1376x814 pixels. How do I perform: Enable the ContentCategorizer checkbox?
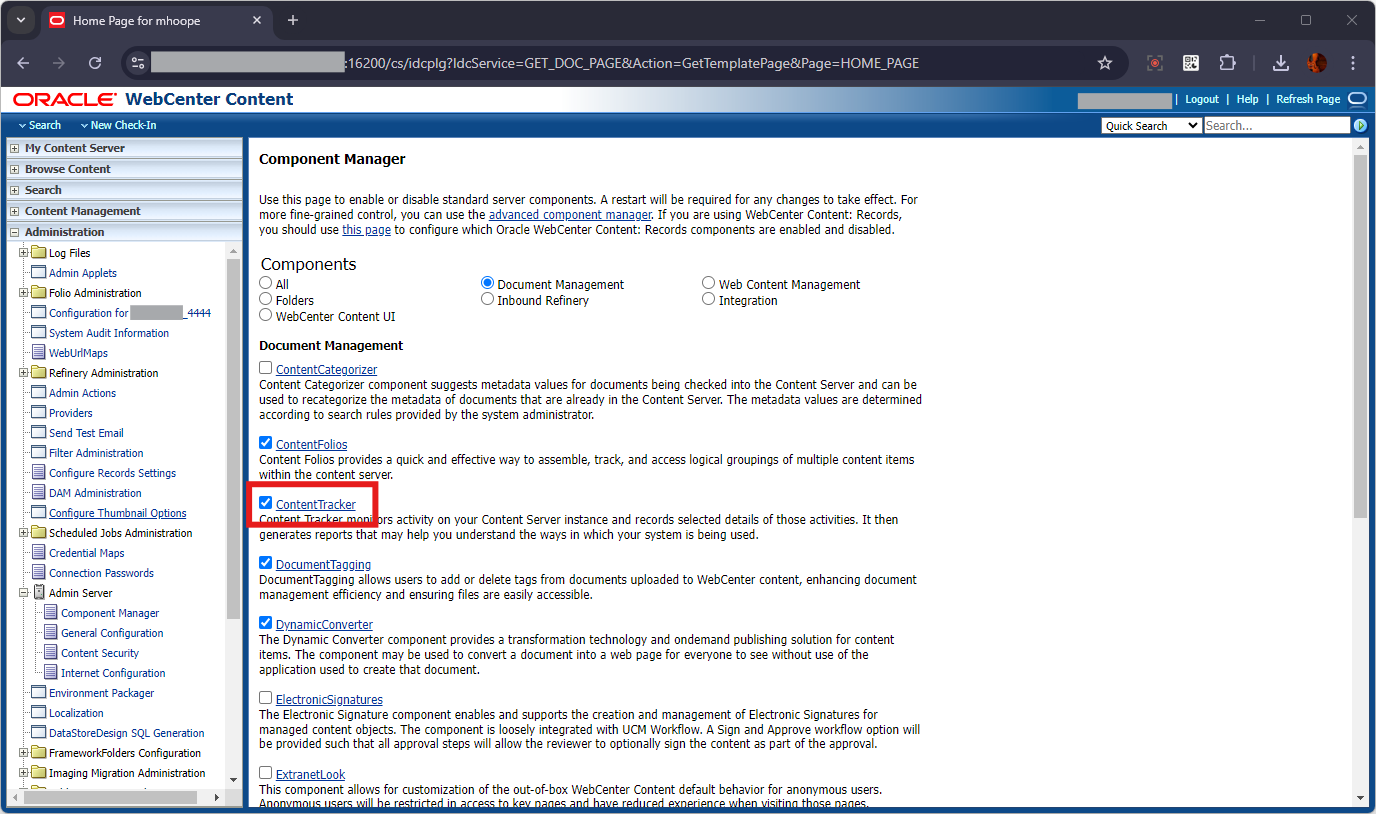pos(266,368)
